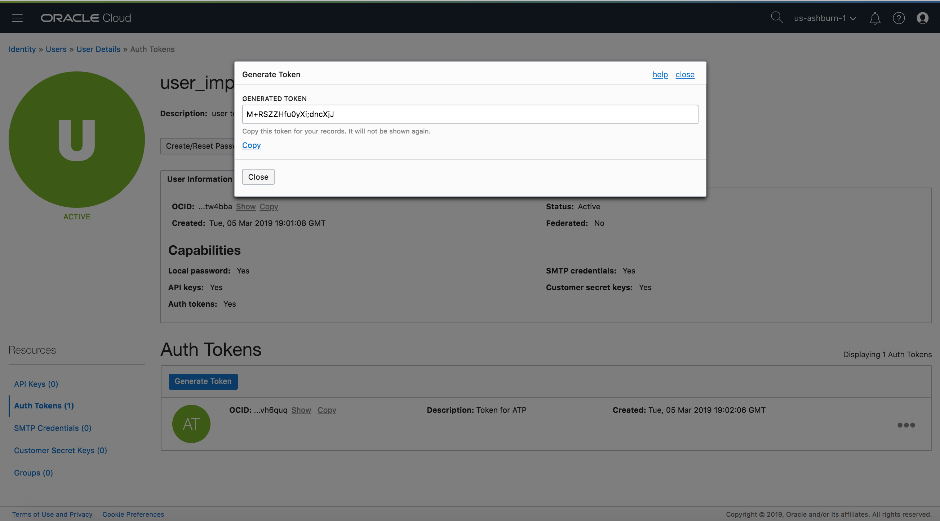Open Cookie Preferences link

[x=133, y=514]
